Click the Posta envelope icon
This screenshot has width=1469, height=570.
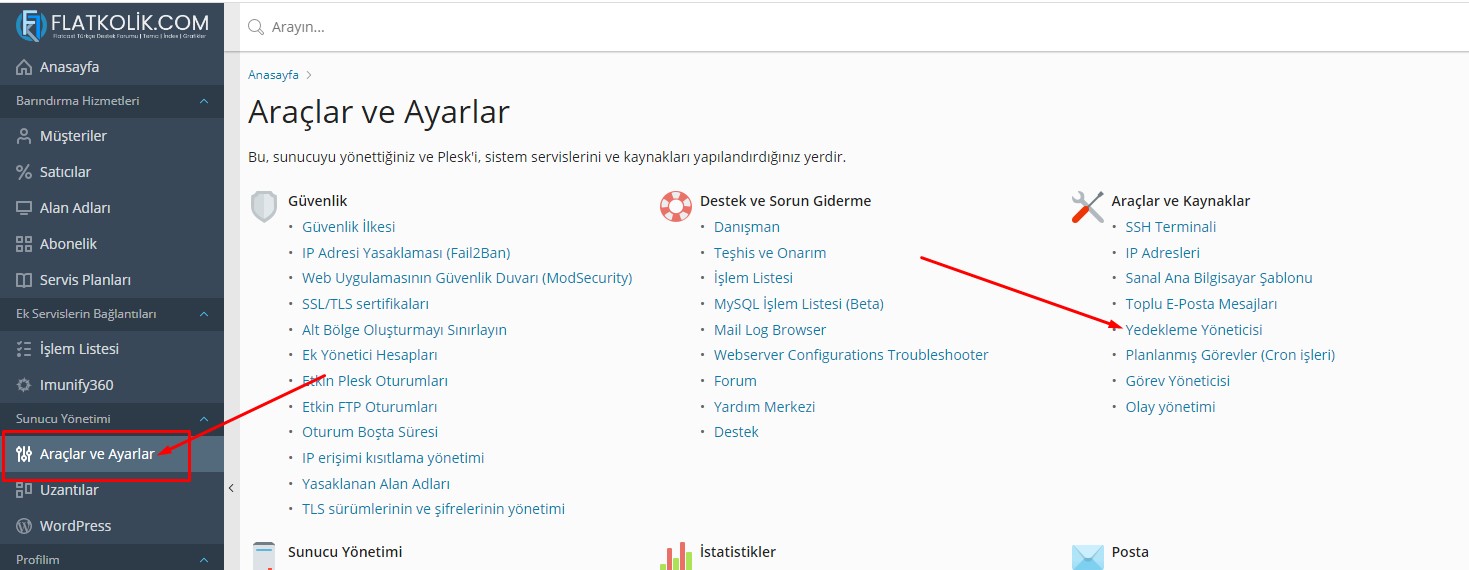[1087, 557]
